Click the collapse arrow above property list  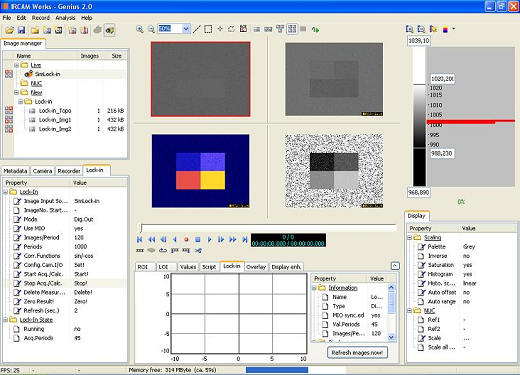tap(395, 266)
